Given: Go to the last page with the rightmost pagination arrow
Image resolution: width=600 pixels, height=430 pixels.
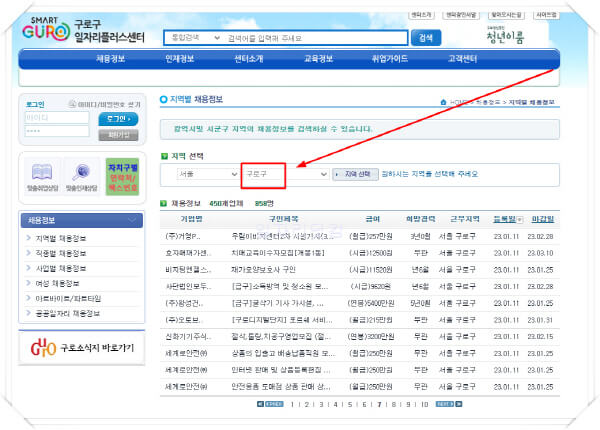Looking at the screenshot, I should [x=459, y=404].
